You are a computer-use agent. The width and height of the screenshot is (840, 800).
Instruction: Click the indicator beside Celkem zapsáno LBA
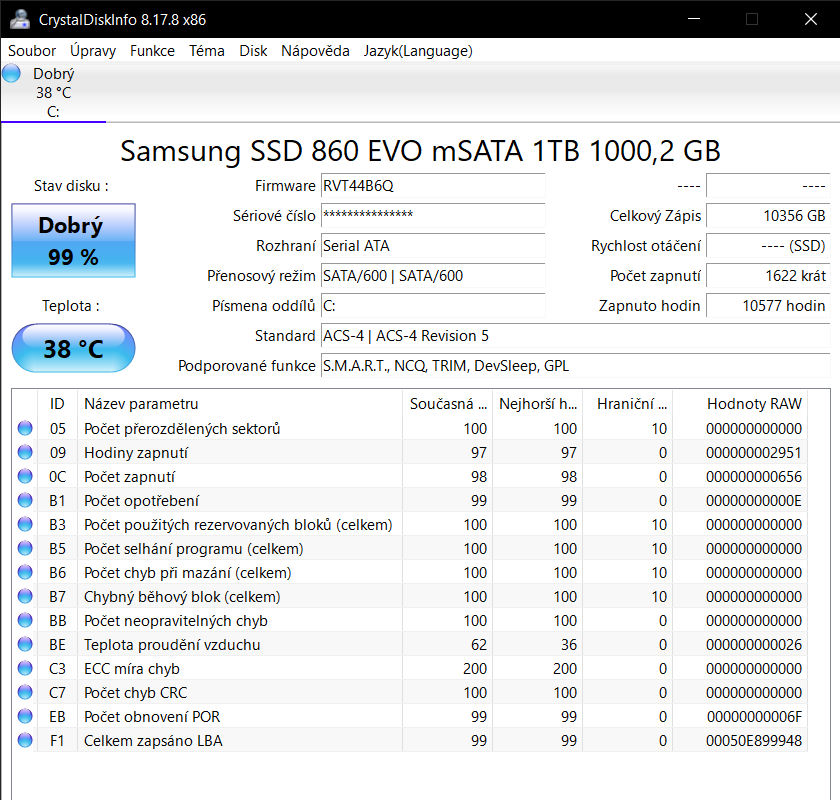(x=25, y=740)
